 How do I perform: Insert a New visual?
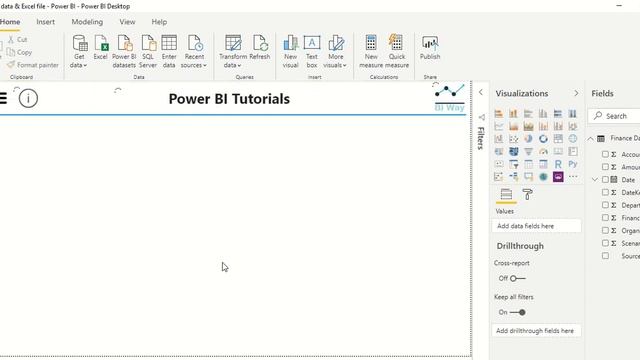tap(291, 52)
